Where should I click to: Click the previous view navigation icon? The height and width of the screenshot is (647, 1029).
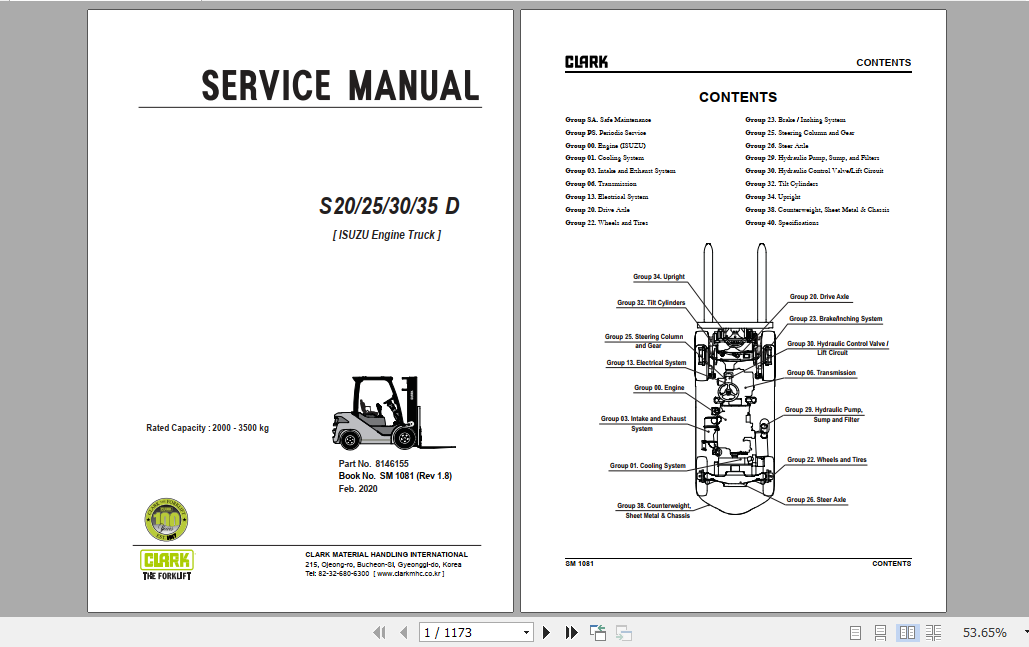598,633
